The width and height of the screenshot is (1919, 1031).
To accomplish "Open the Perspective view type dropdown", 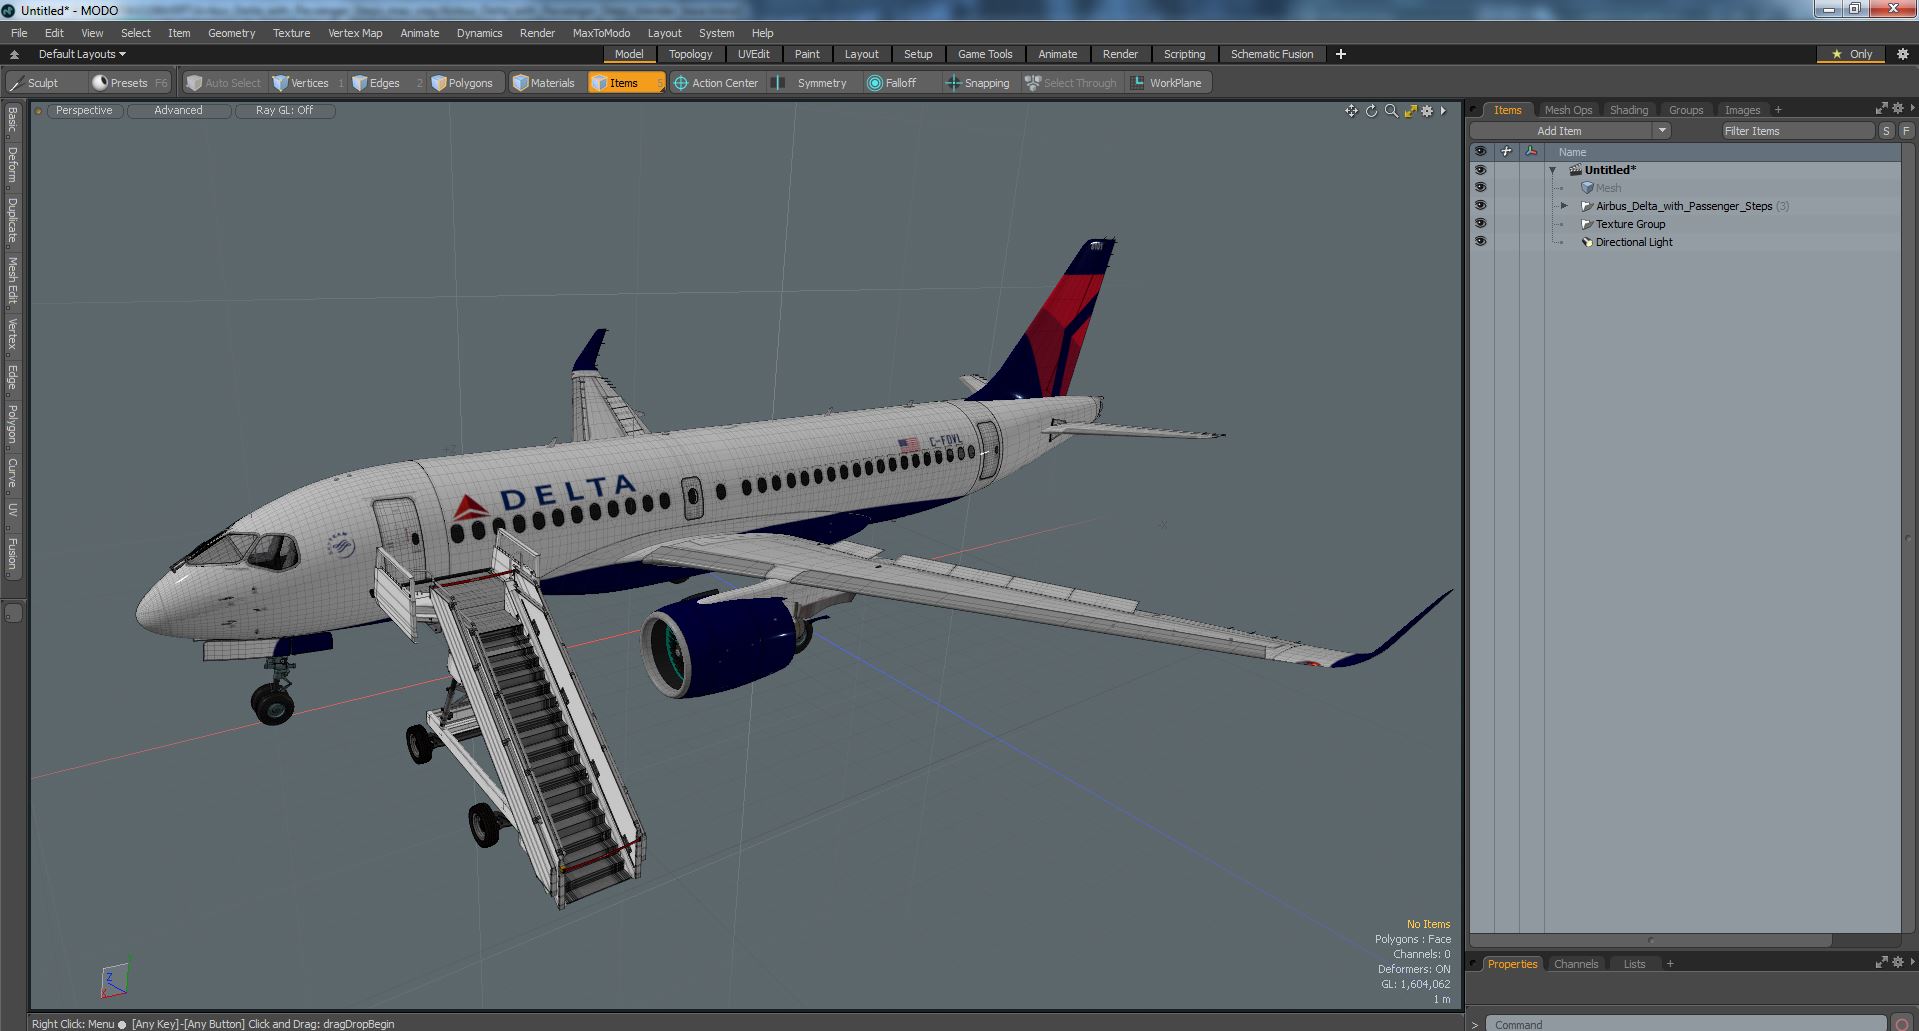I will pos(85,111).
